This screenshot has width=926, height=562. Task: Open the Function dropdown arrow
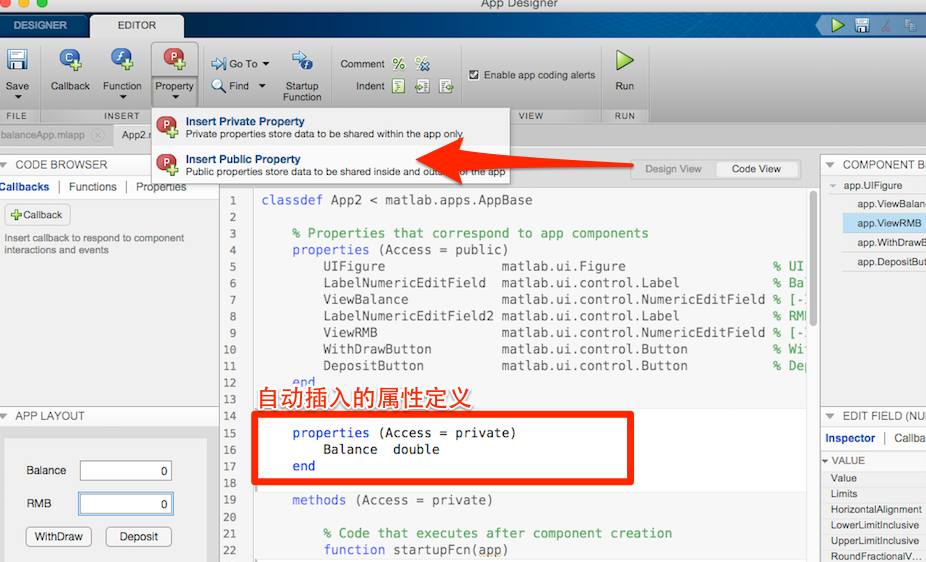pos(123,97)
